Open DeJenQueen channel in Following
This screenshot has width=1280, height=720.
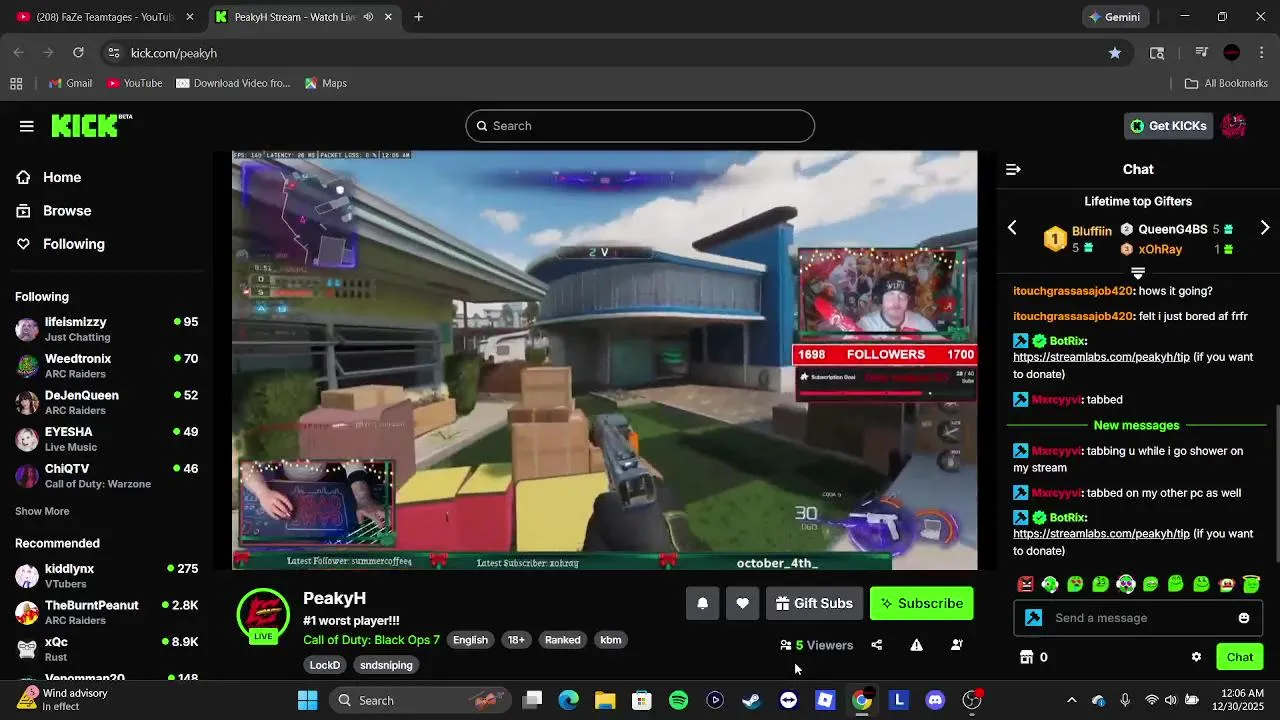(106, 402)
